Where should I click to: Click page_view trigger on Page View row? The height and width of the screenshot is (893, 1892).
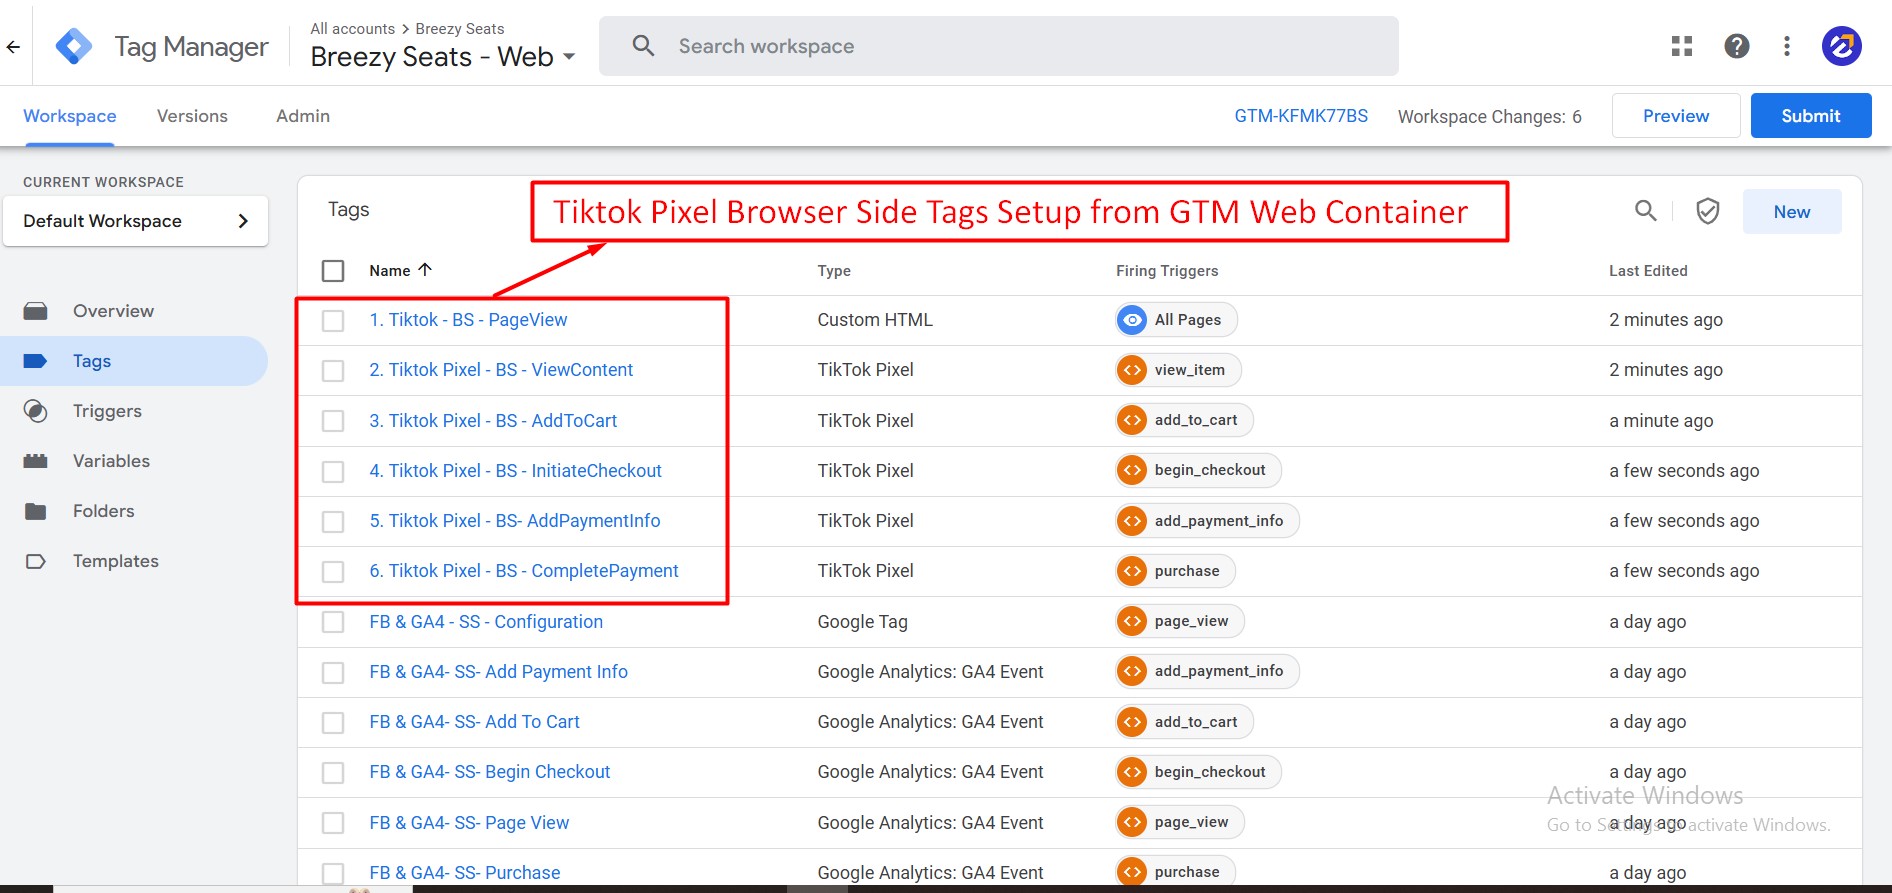click(x=1180, y=822)
